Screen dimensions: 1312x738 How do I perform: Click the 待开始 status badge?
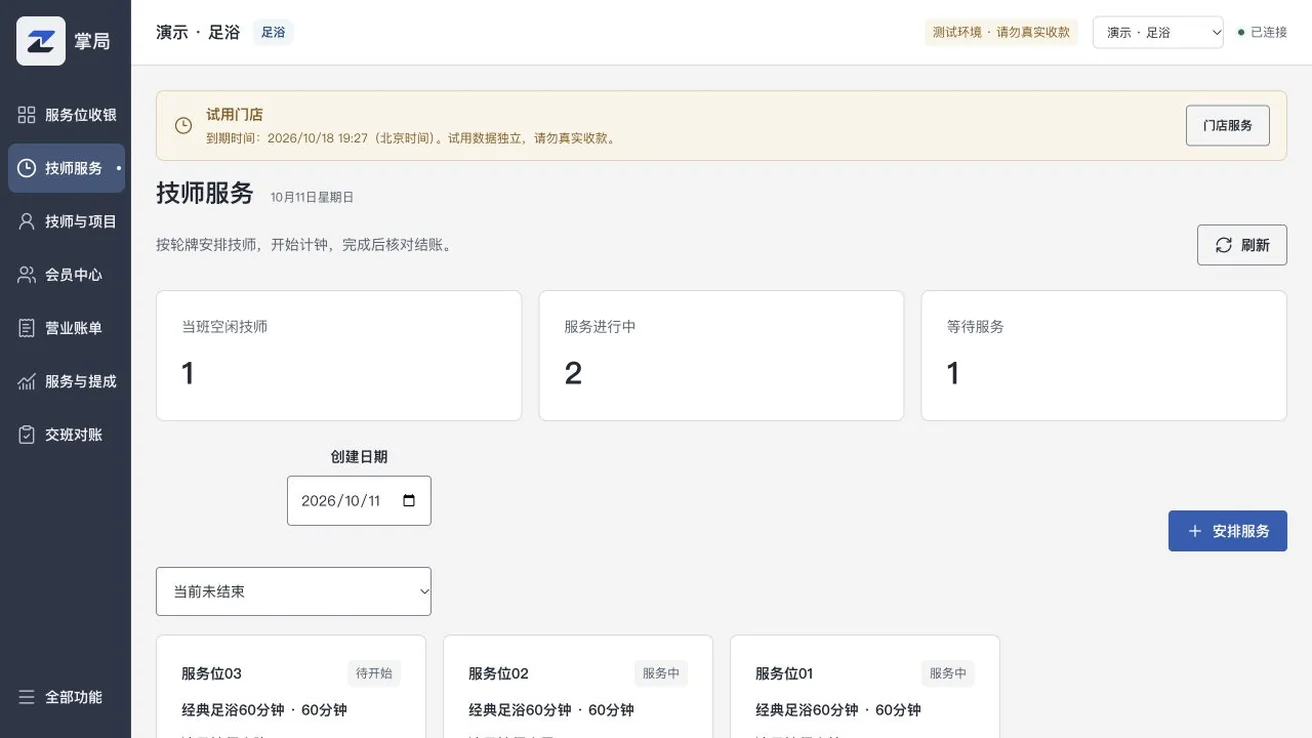pos(374,674)
